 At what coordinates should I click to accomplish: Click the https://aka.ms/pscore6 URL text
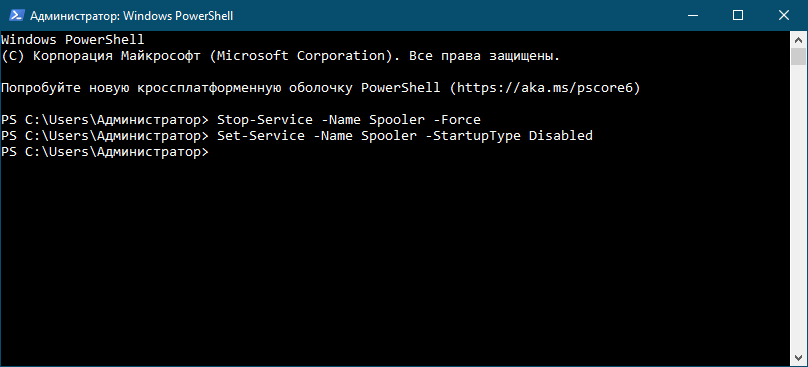545,88
